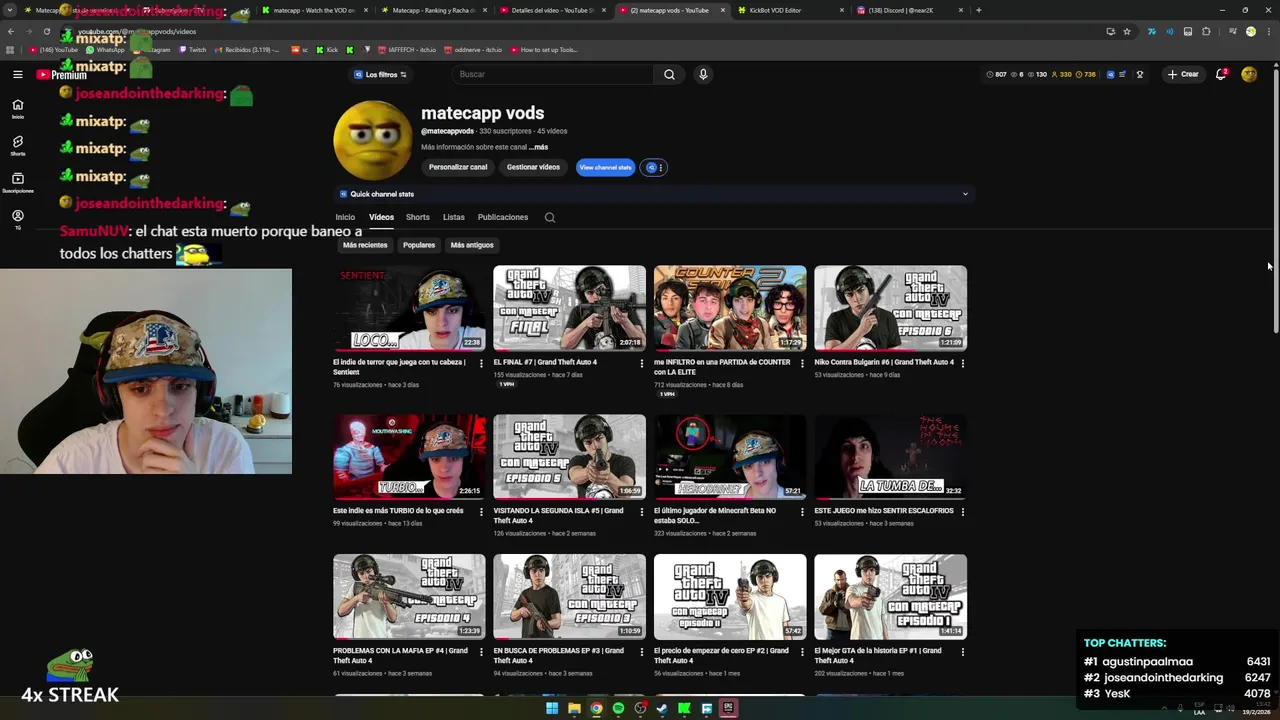Sort videos by Más antiguos
The width and height of the screenshot is (1280, 720).
[472, 245]
